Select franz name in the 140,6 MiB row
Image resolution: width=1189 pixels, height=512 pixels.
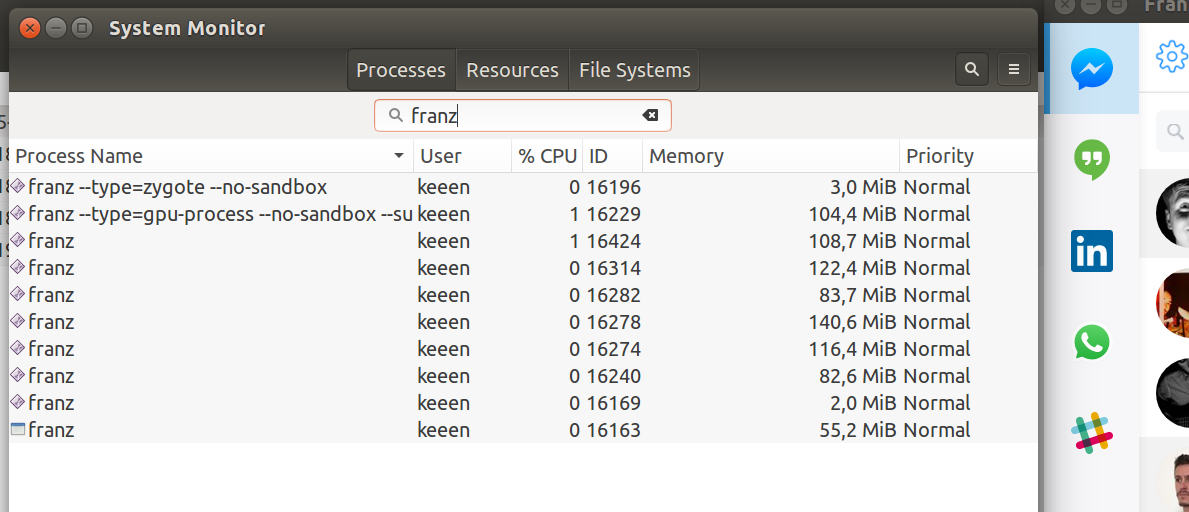point(51,322)
